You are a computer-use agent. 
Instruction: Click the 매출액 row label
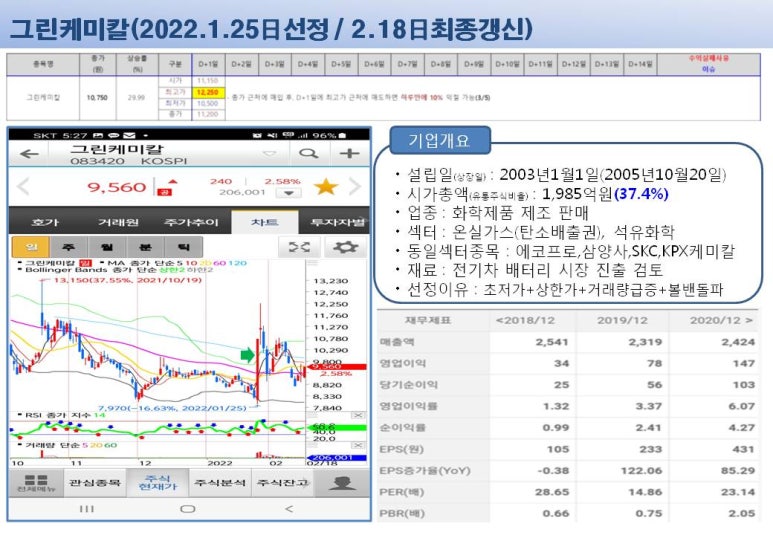click(x=397, y=342)
